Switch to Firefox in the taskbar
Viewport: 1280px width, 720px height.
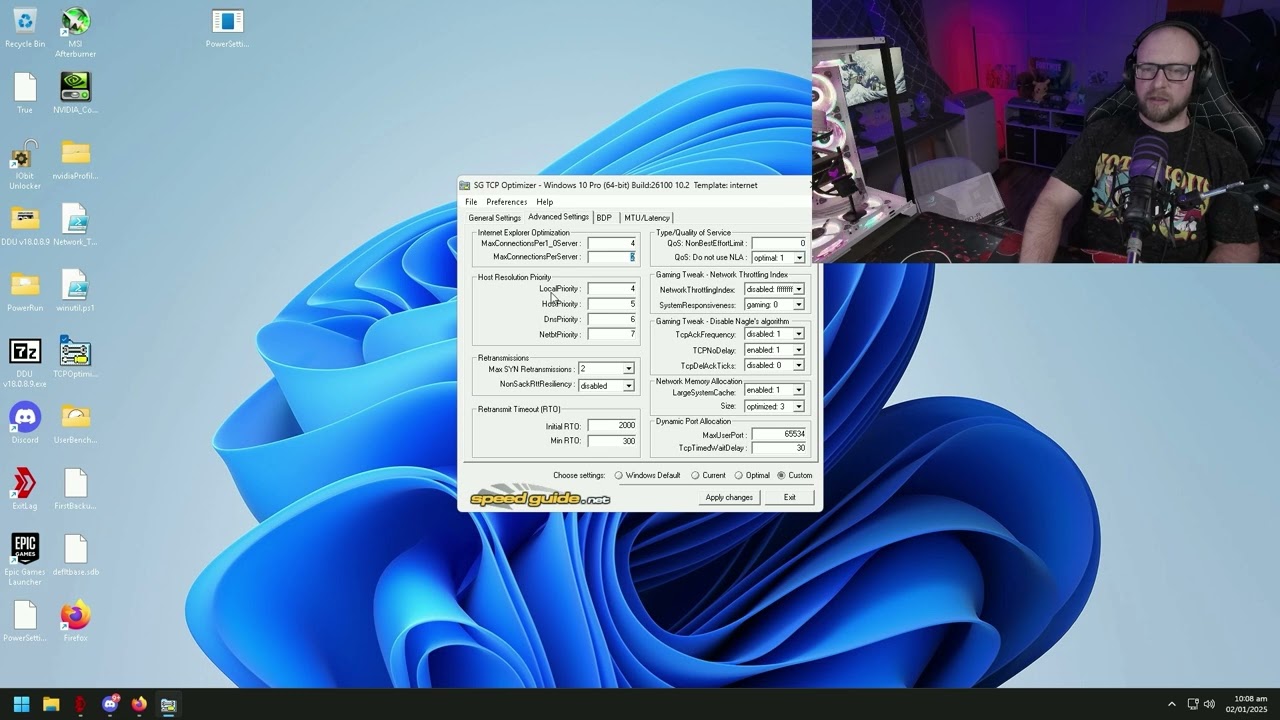[139, 704]
